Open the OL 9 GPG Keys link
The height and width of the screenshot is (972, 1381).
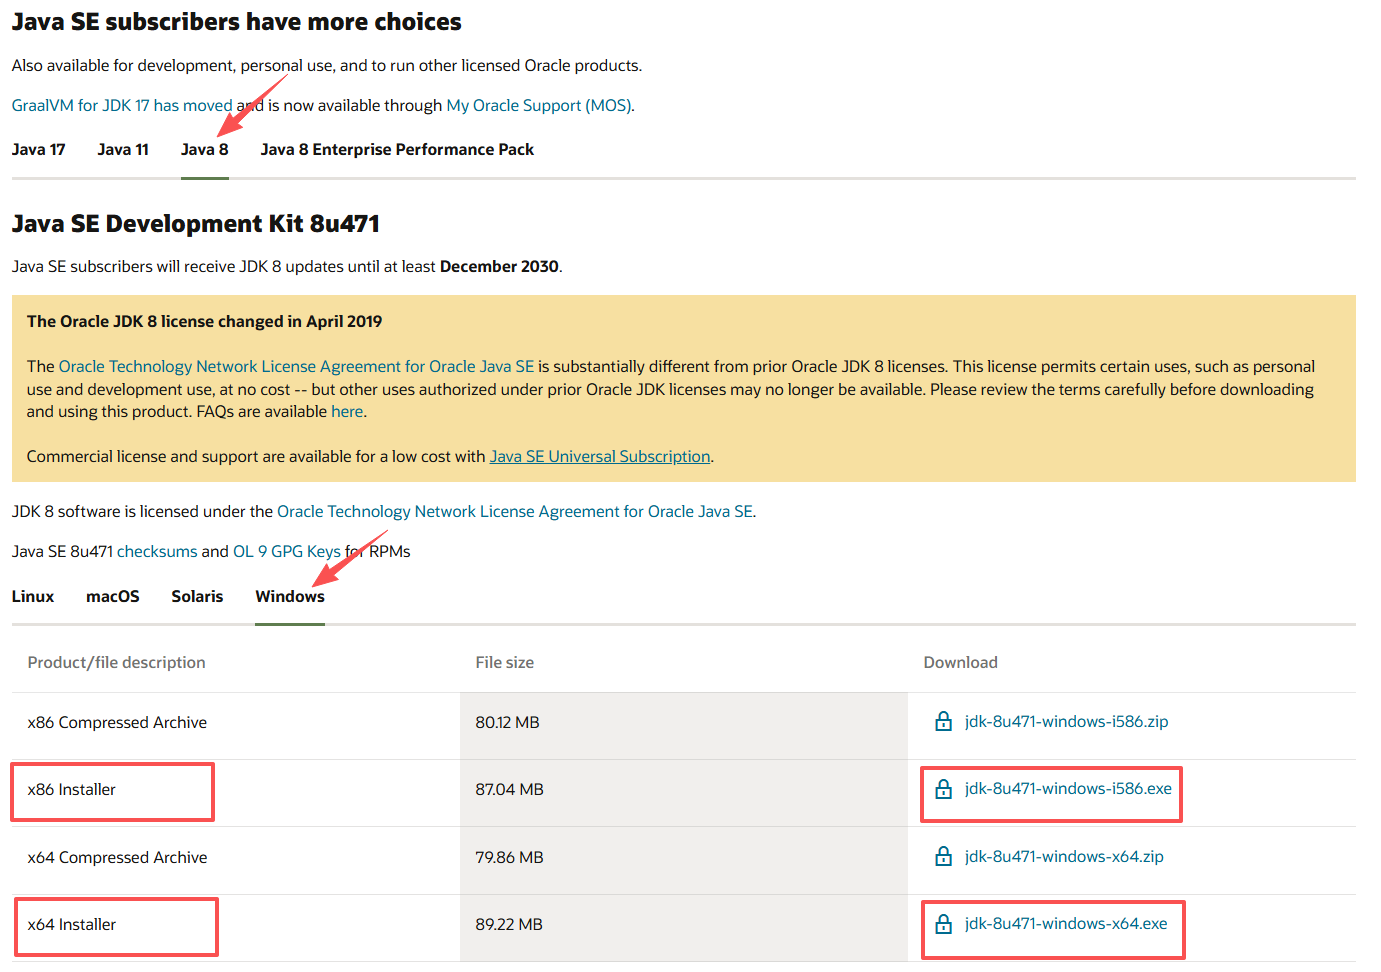tap(286, 551)
